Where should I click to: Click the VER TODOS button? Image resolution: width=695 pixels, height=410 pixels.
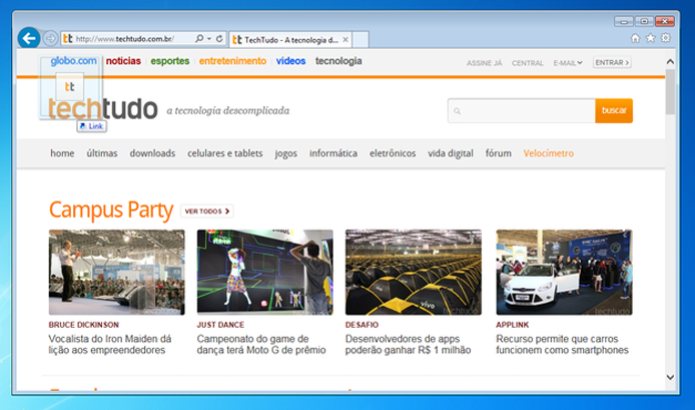[207, 211]
